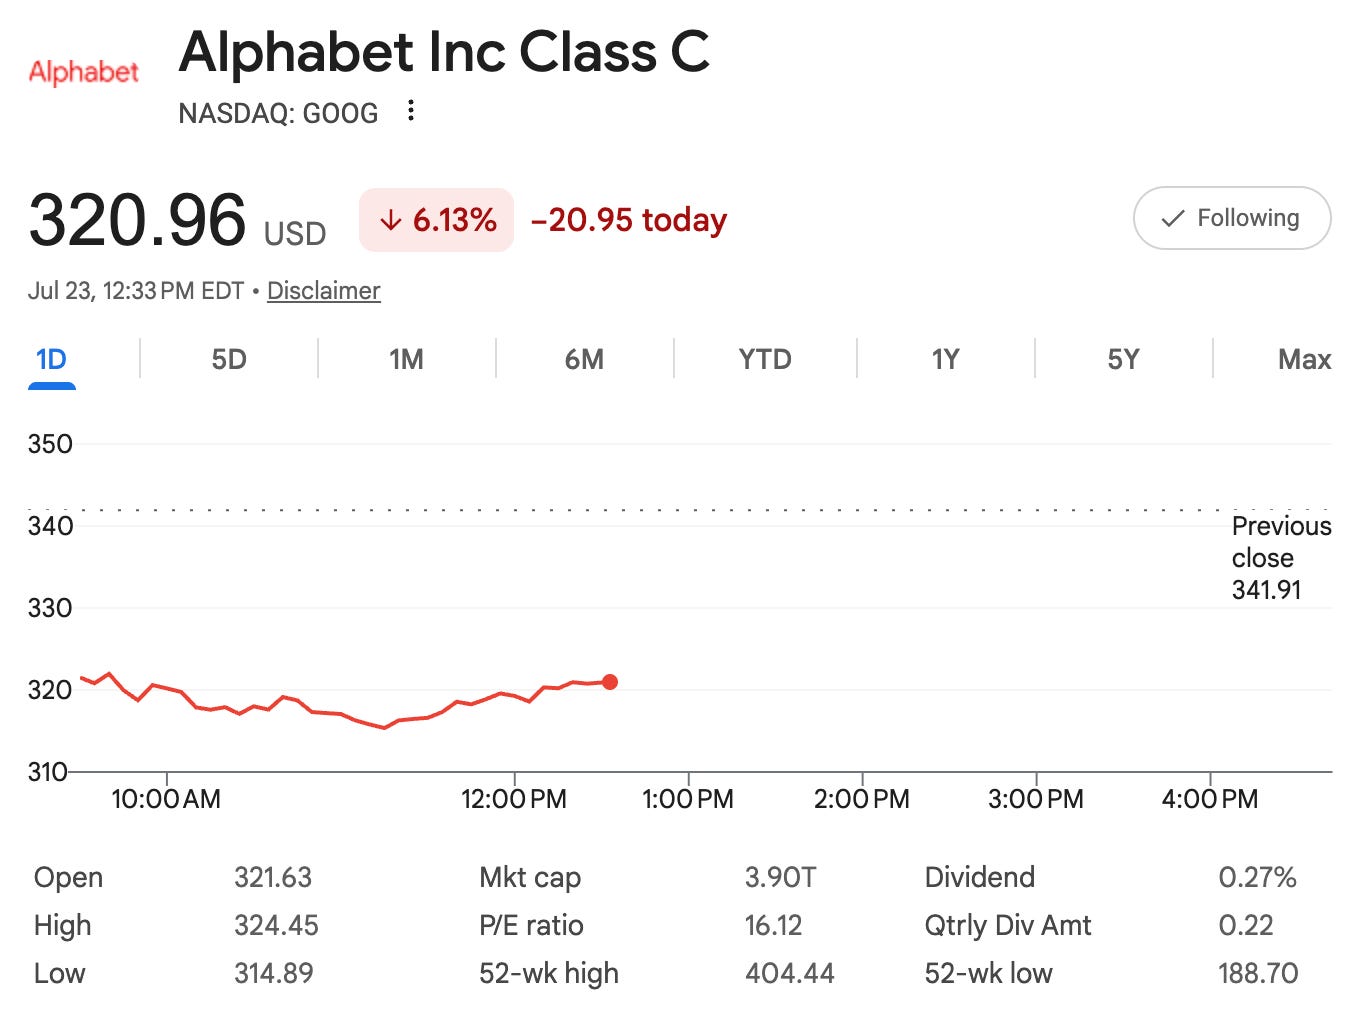Click the checkmark icon in Following

tap(1172, 219)
